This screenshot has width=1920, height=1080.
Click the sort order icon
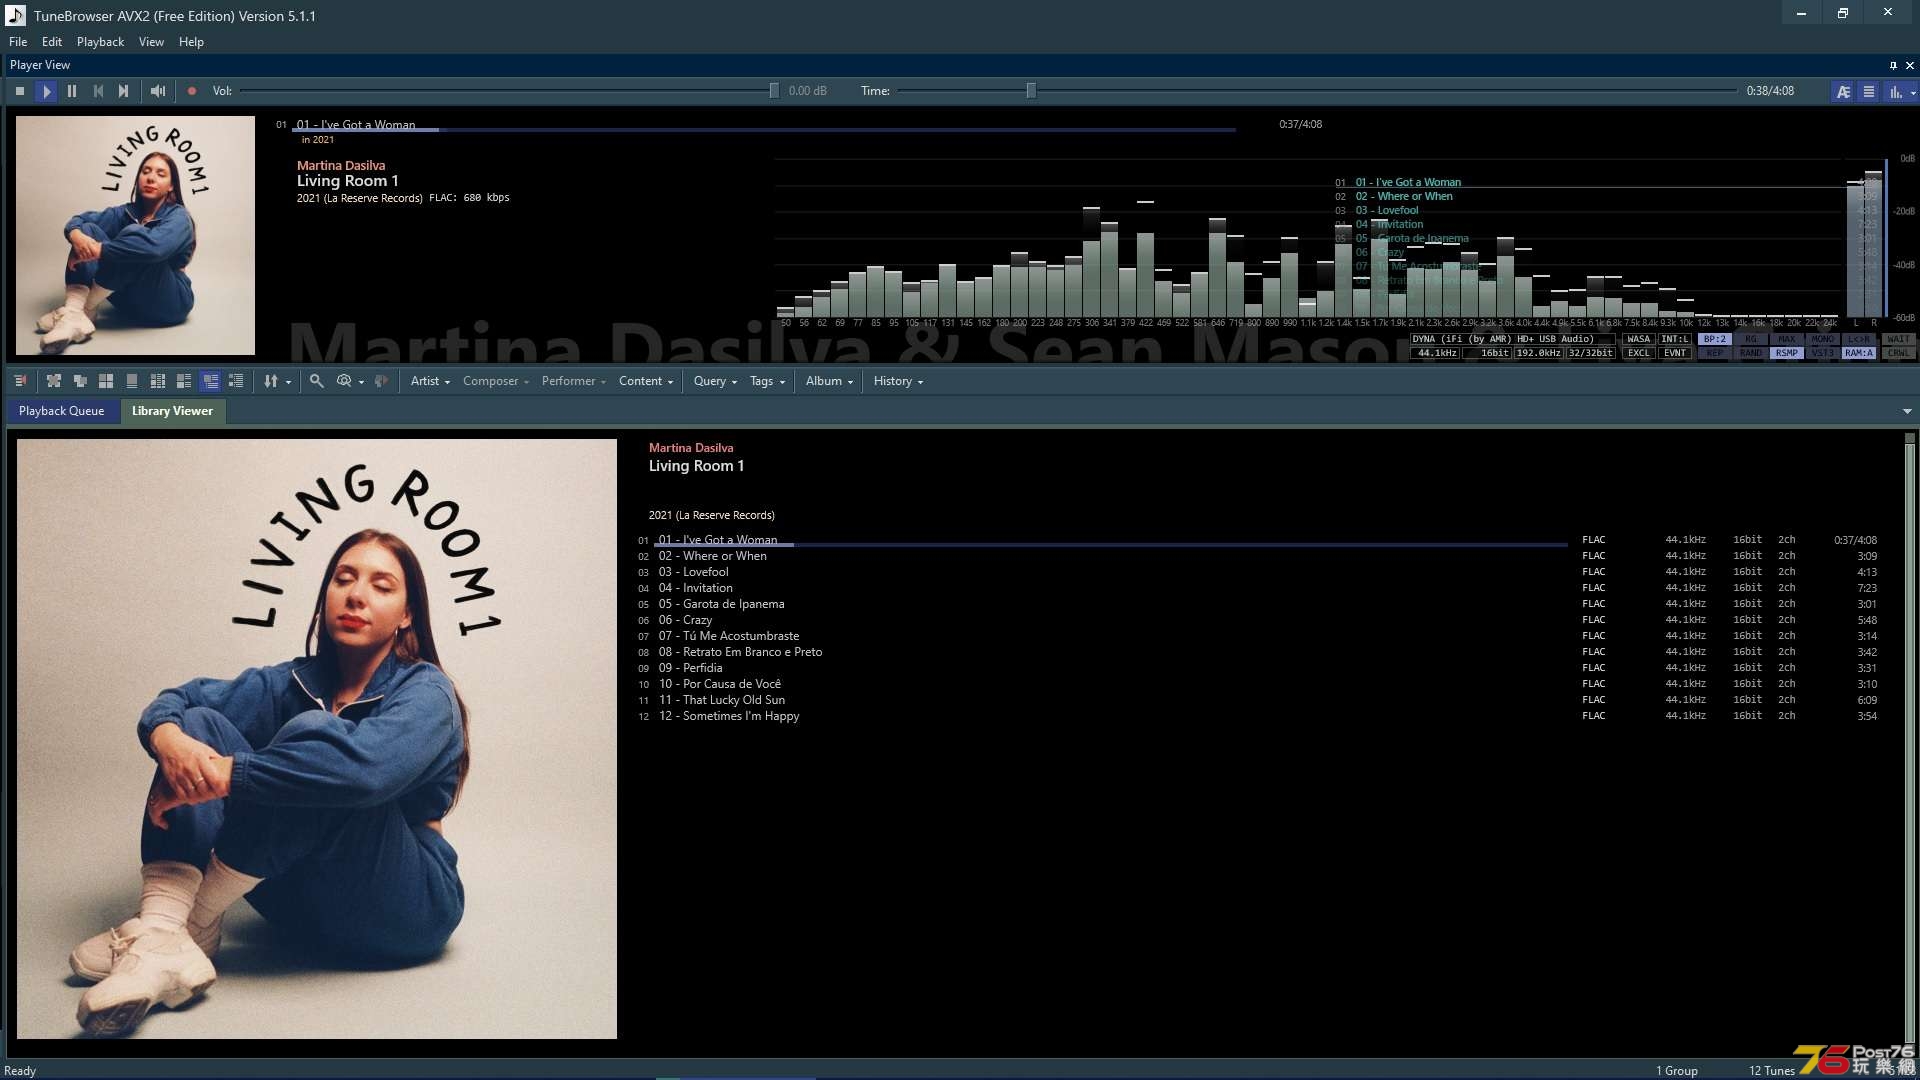270,381
